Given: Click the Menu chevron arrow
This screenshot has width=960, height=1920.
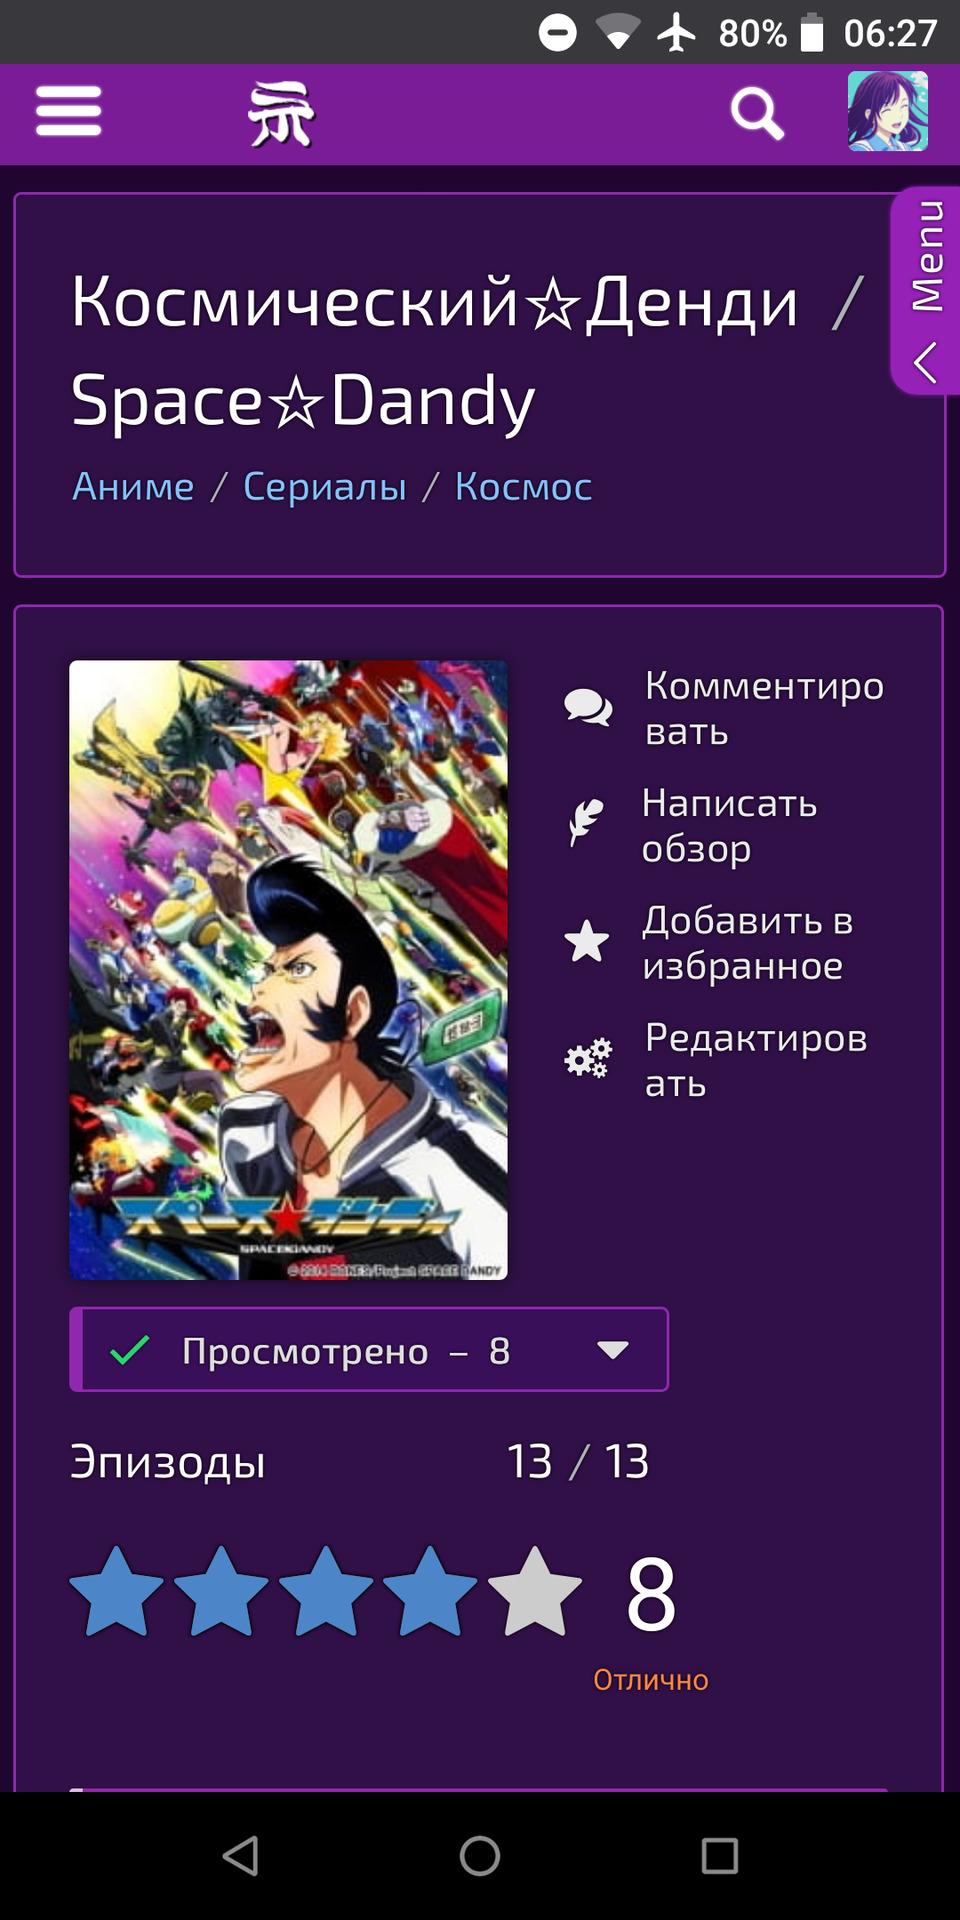Looking at the screenshot, I should coord(926,362).
